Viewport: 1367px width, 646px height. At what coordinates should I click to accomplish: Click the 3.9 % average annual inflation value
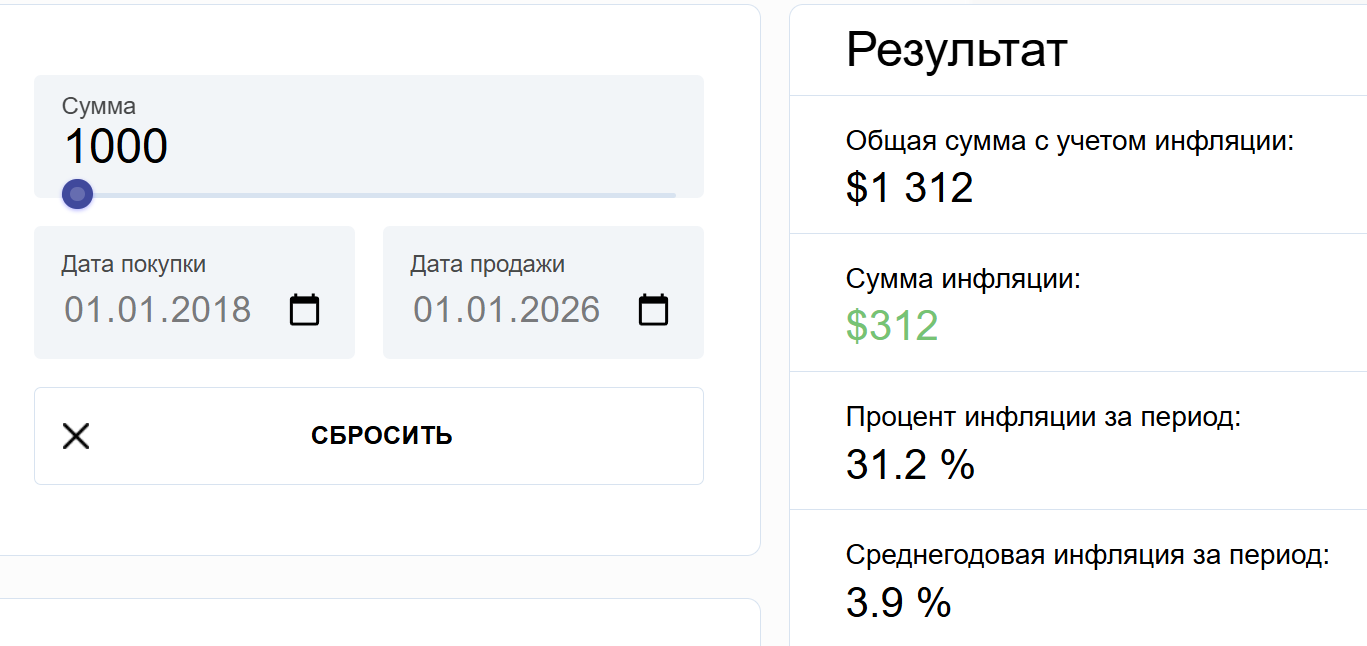point(898,602)
